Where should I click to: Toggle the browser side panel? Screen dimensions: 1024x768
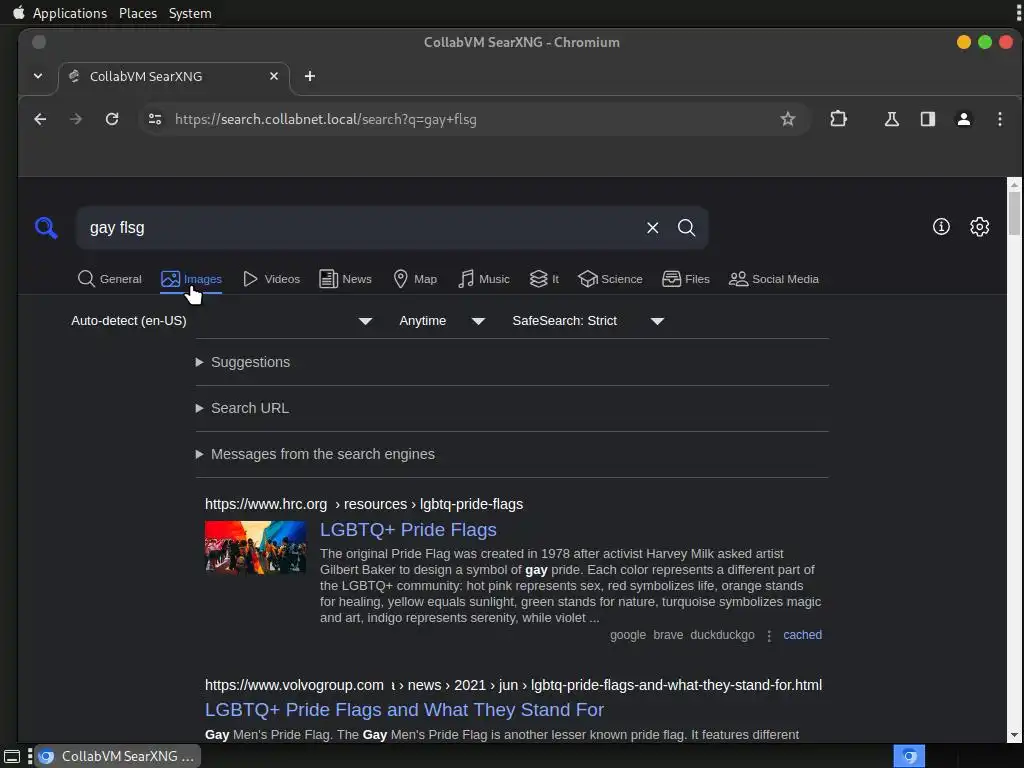[928, 119]
